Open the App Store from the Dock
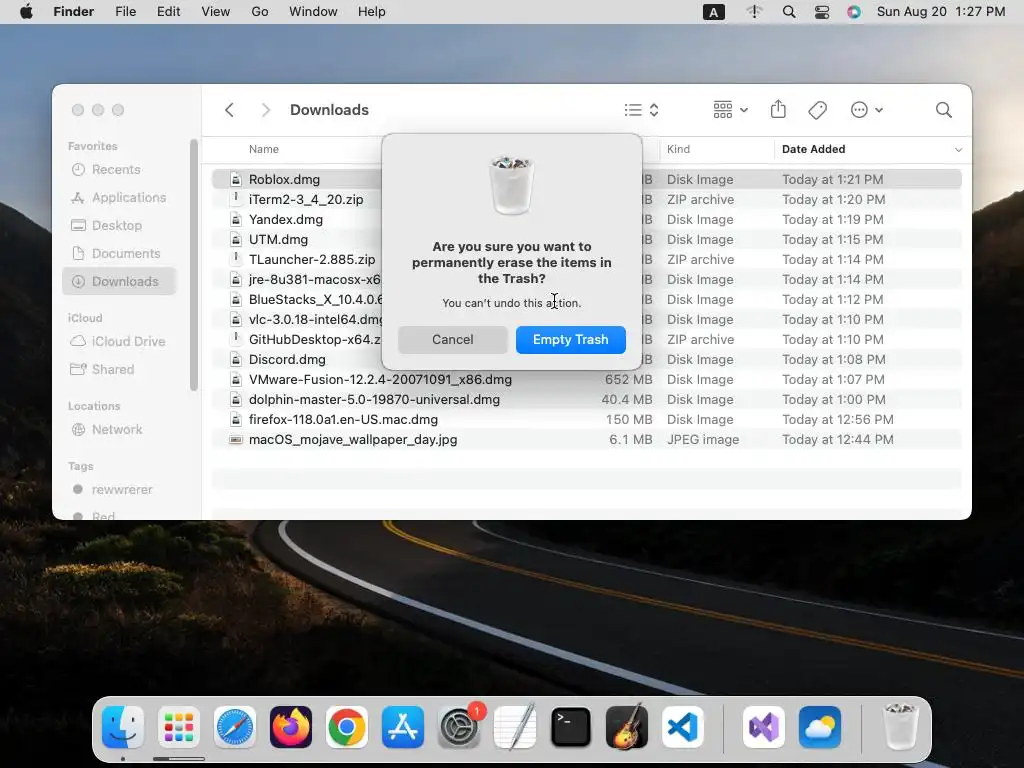 [402, 727]
